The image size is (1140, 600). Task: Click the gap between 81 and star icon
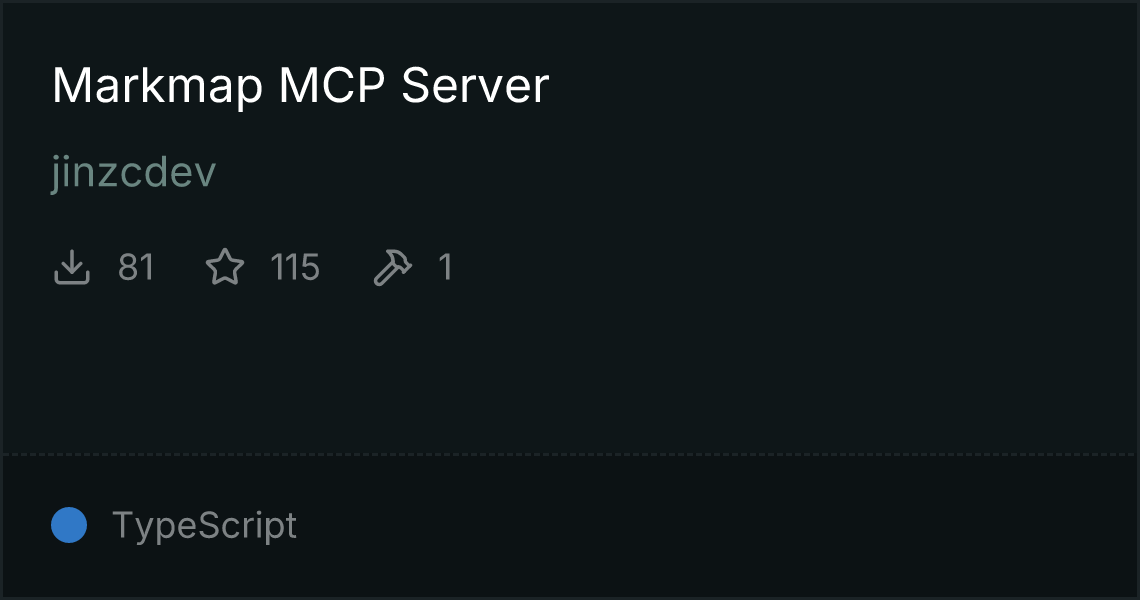coord(180,267)
